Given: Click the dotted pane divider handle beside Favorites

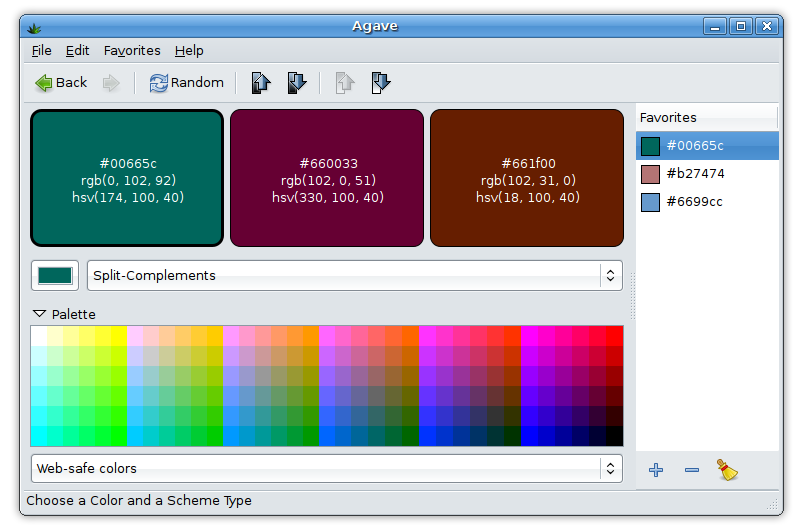Looking at the screenshot, I should click(x=633, y=296).
